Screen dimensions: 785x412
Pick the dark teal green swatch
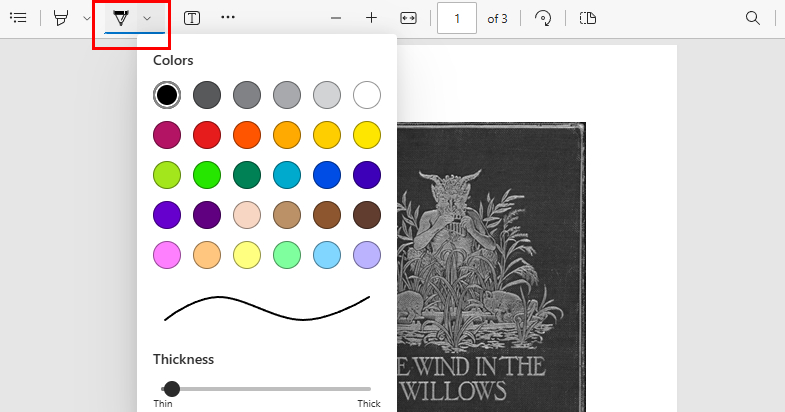click(x=247, y=175)
